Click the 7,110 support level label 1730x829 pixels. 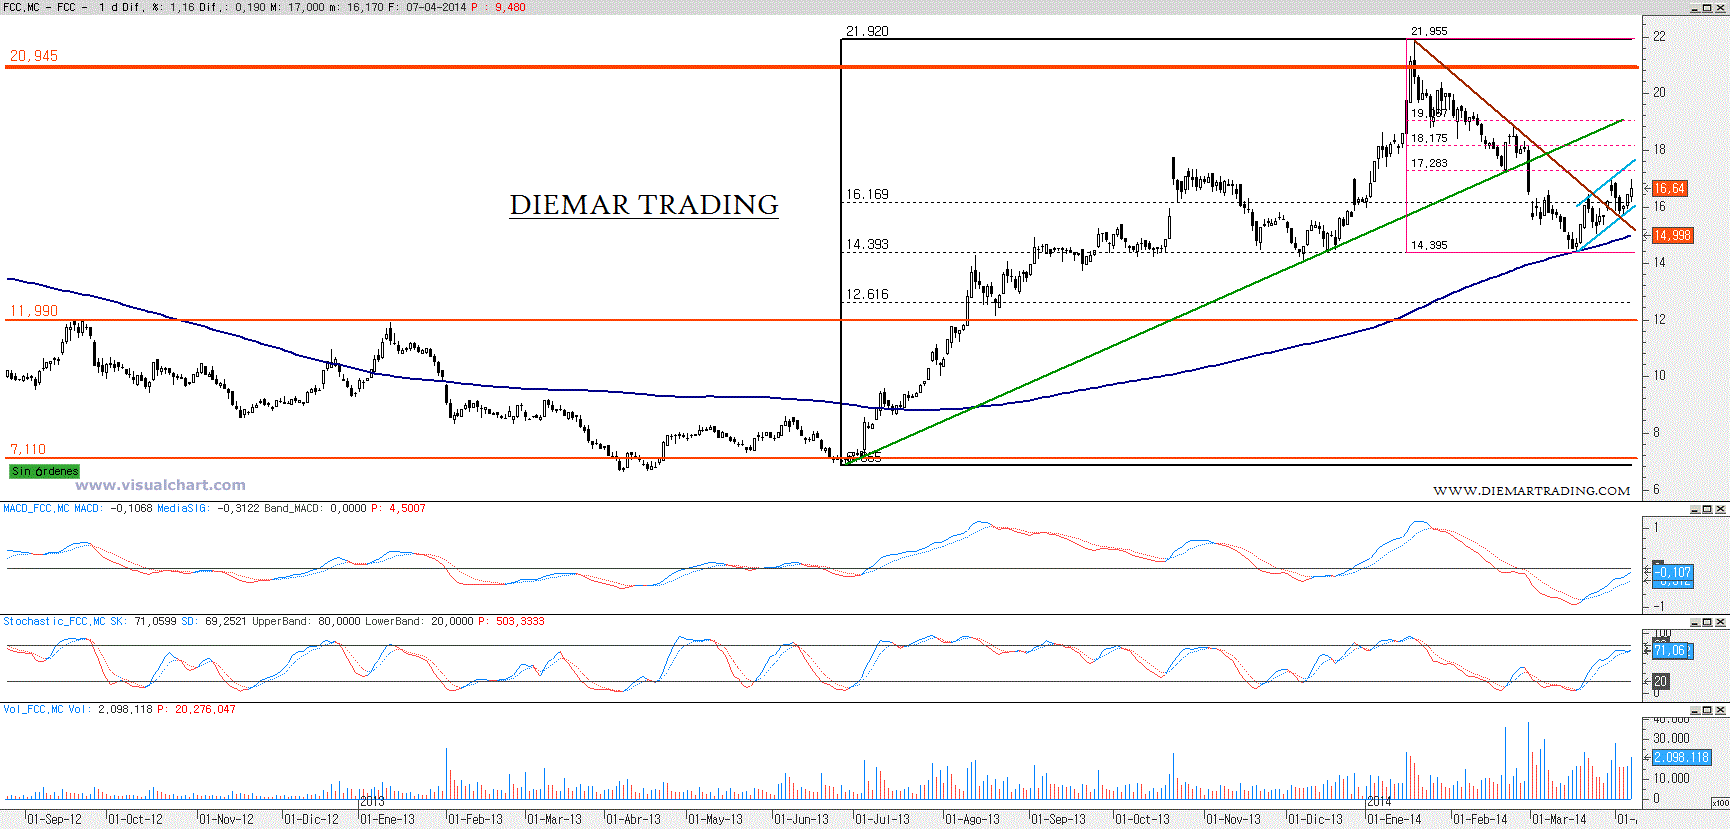pyautogui.click(x=28, y=449)
